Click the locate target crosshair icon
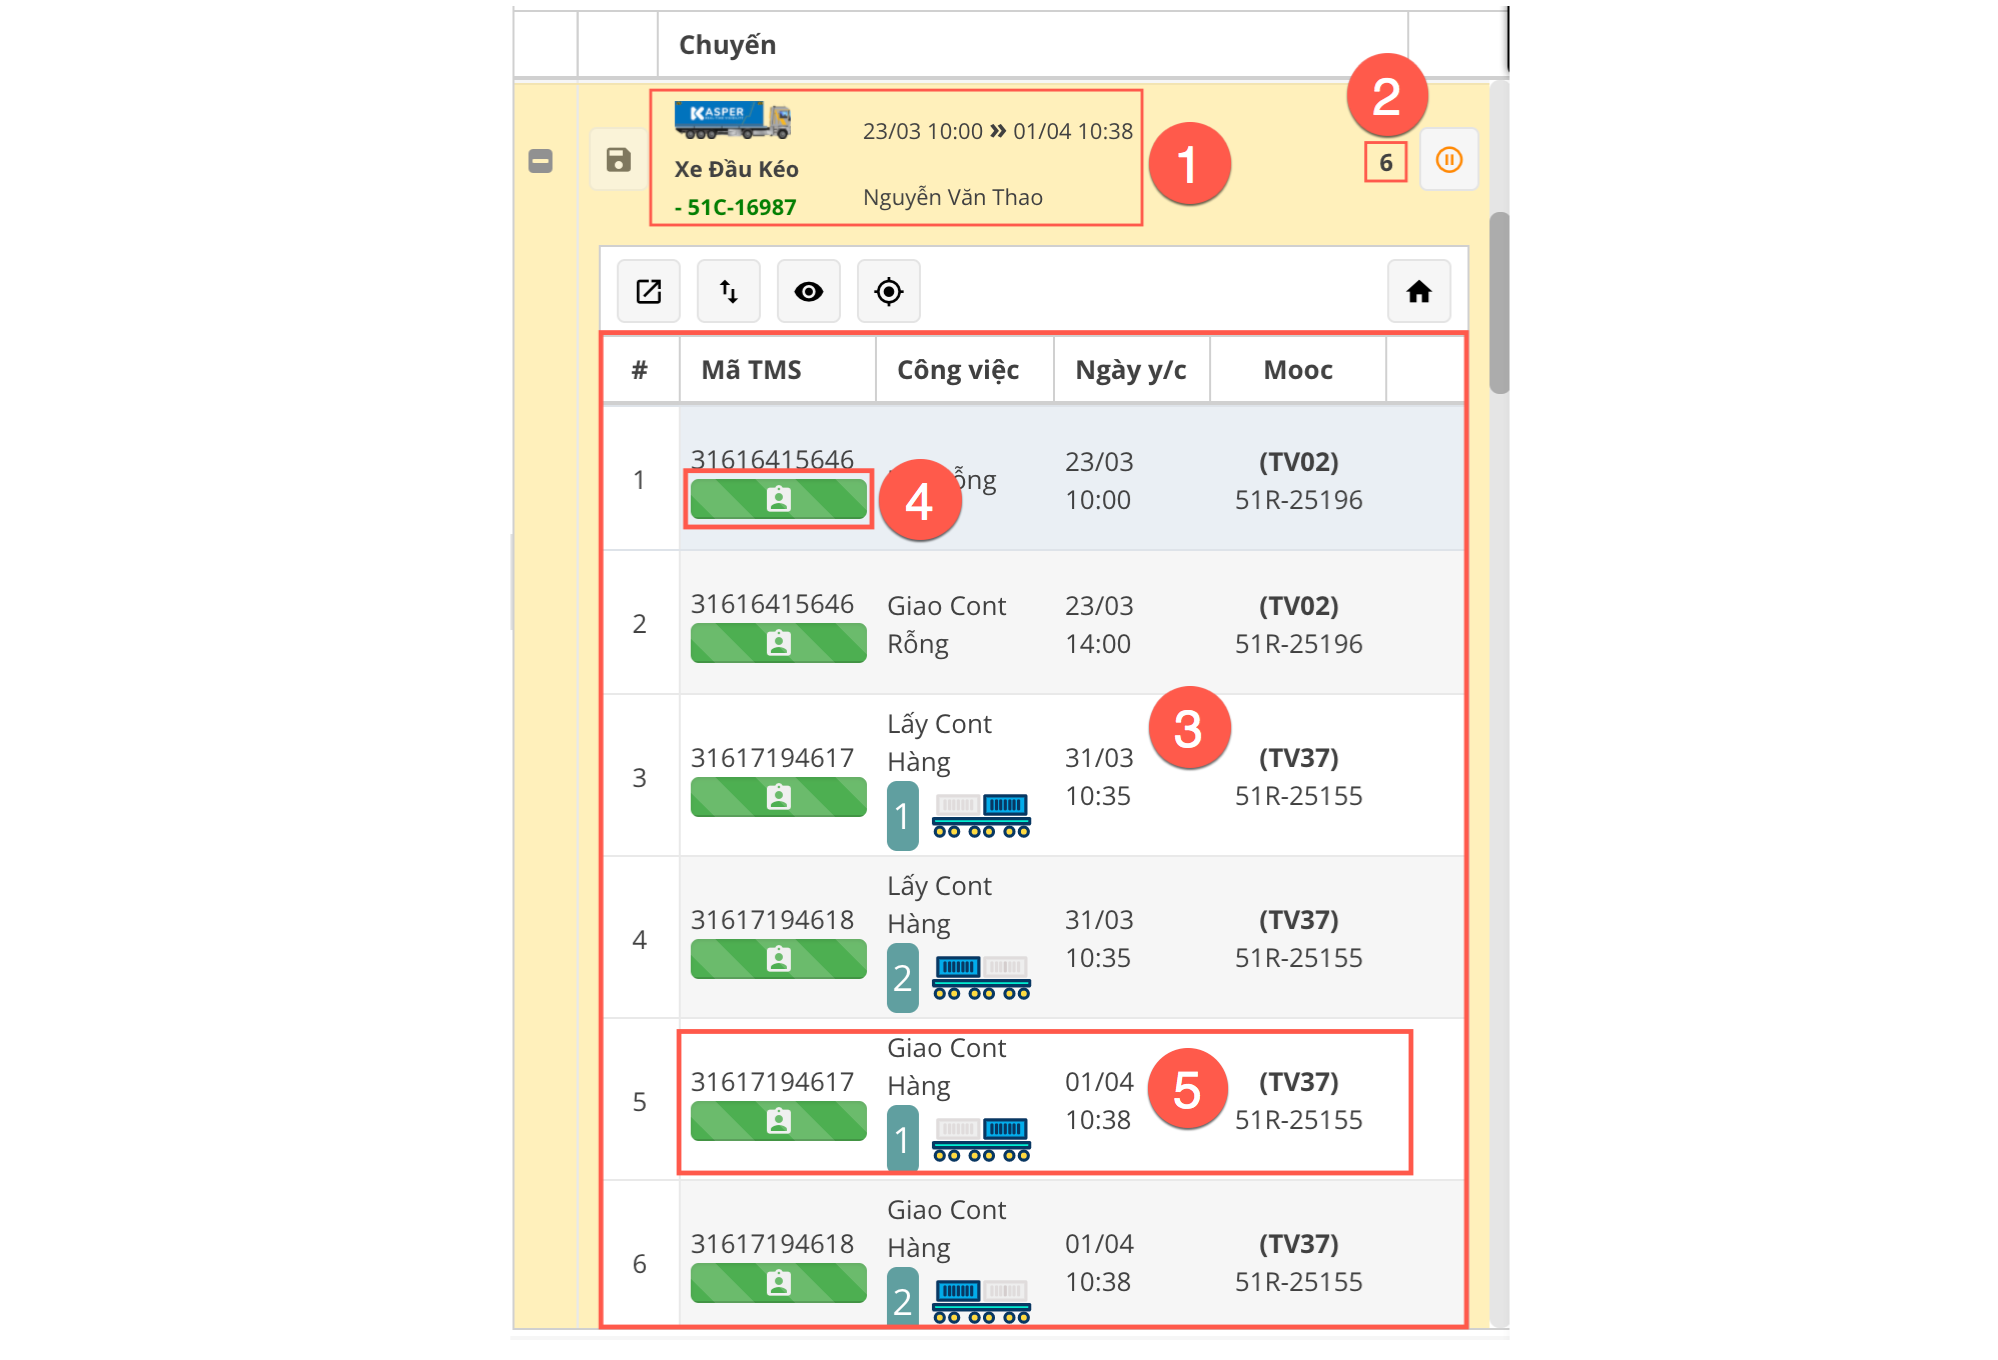Screen dimensions: 1998x1360 coord(888,292)
